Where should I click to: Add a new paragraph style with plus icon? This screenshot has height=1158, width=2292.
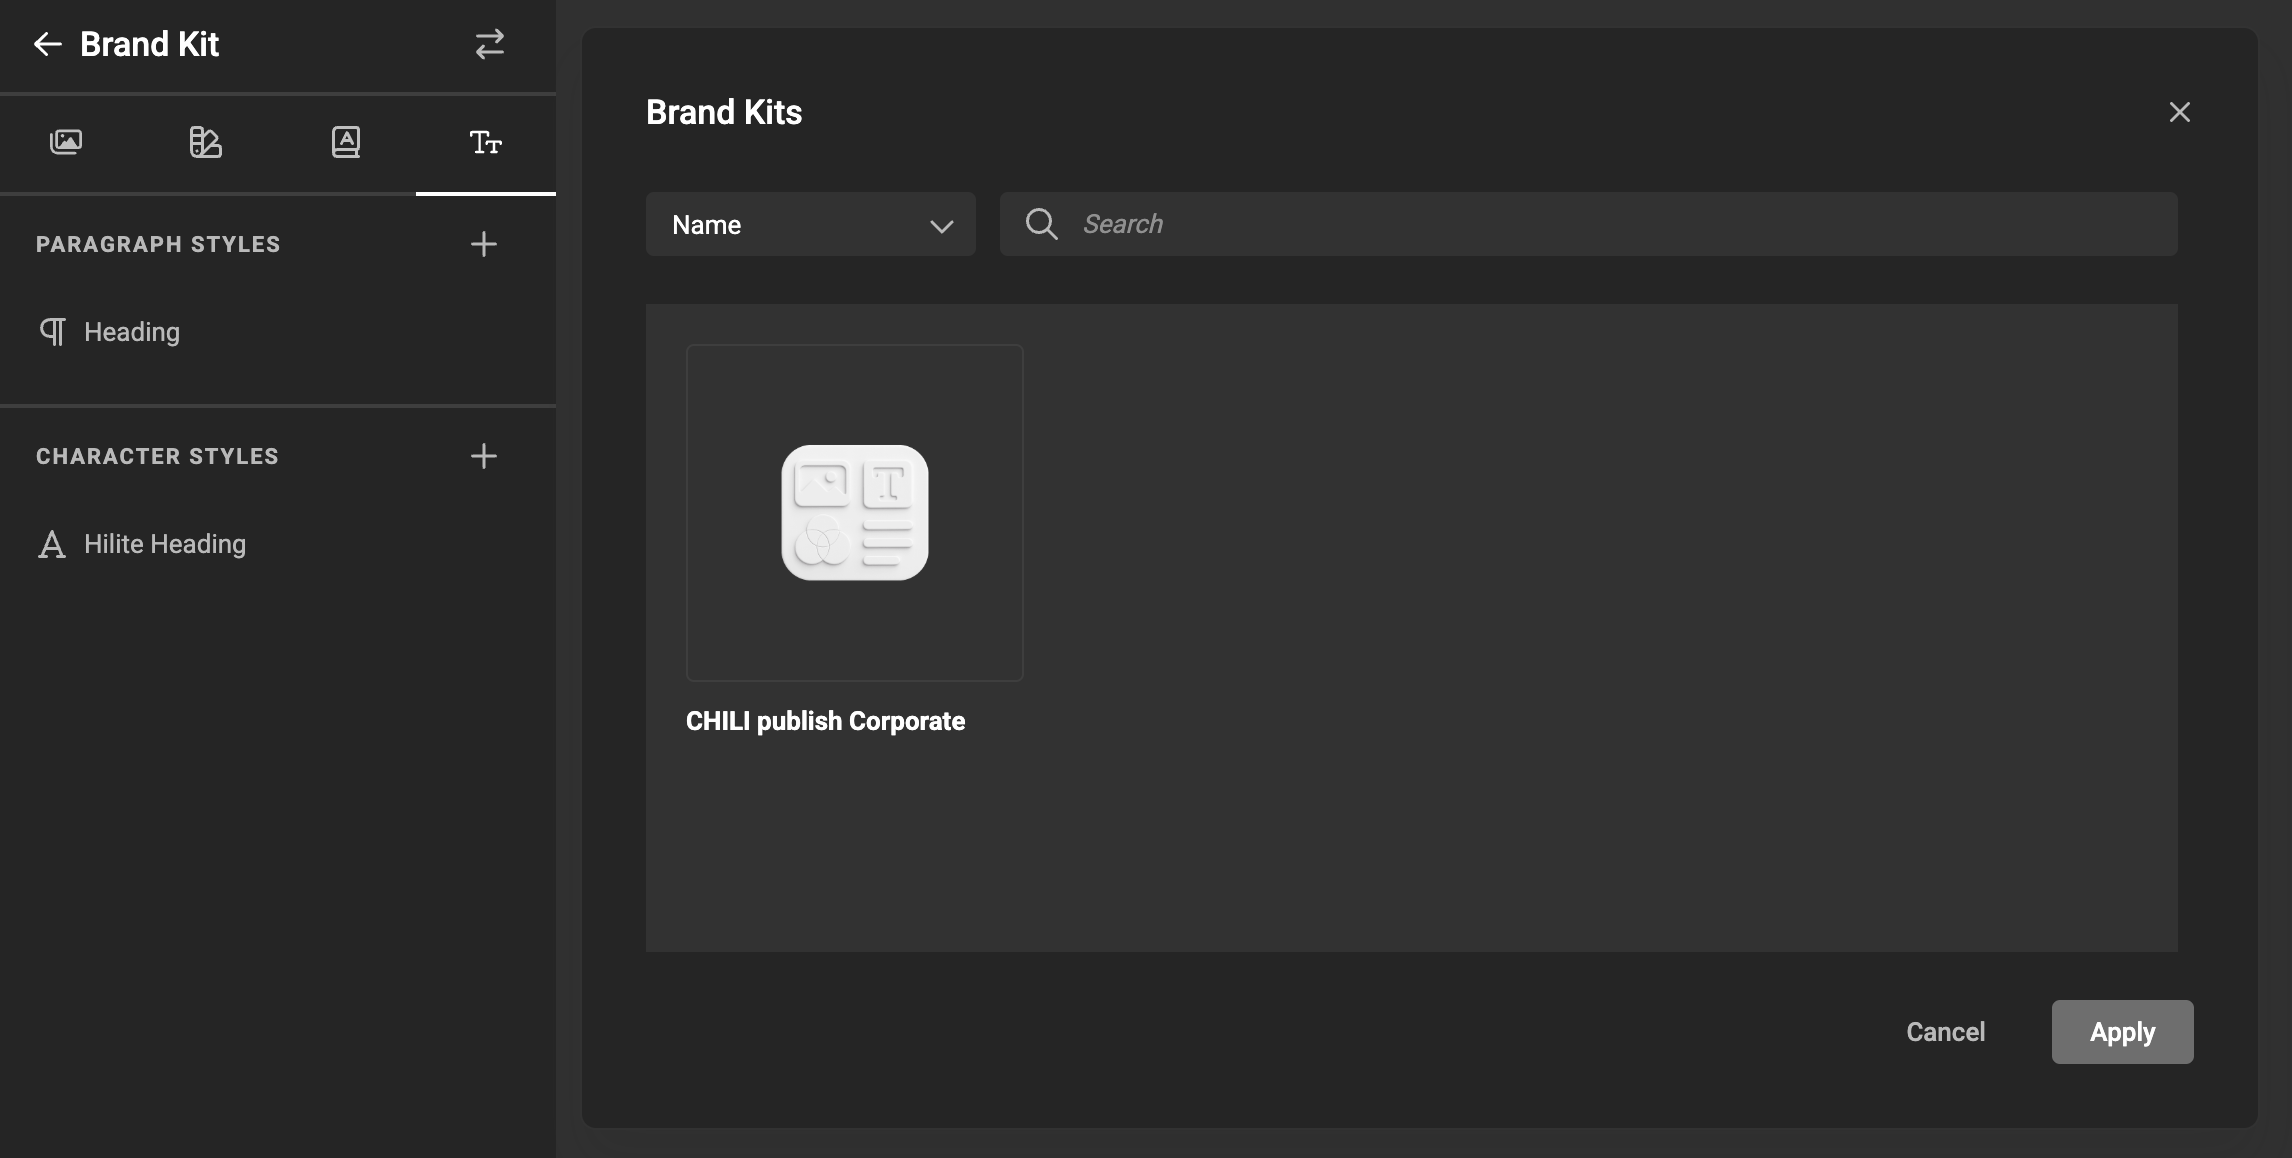484,244
